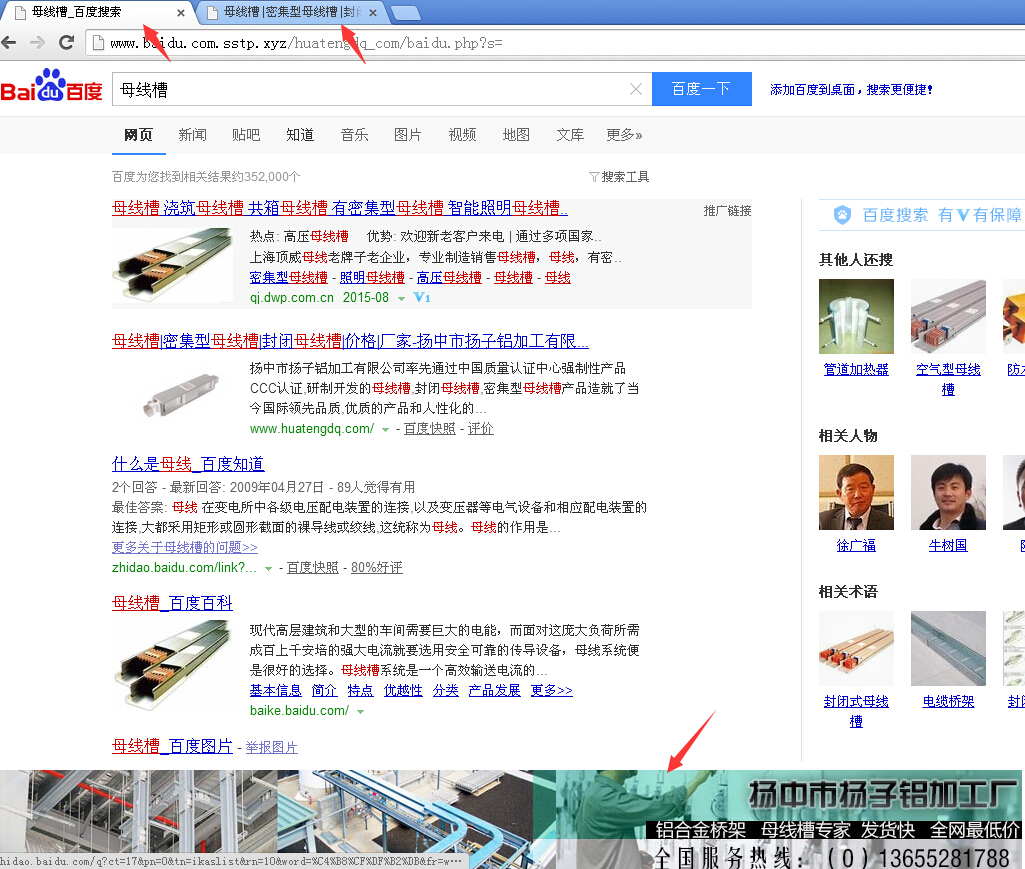The image size is (1025, 869).
Task: Click 管道加热器 related search thumbnail
Action: click(856, 316)
